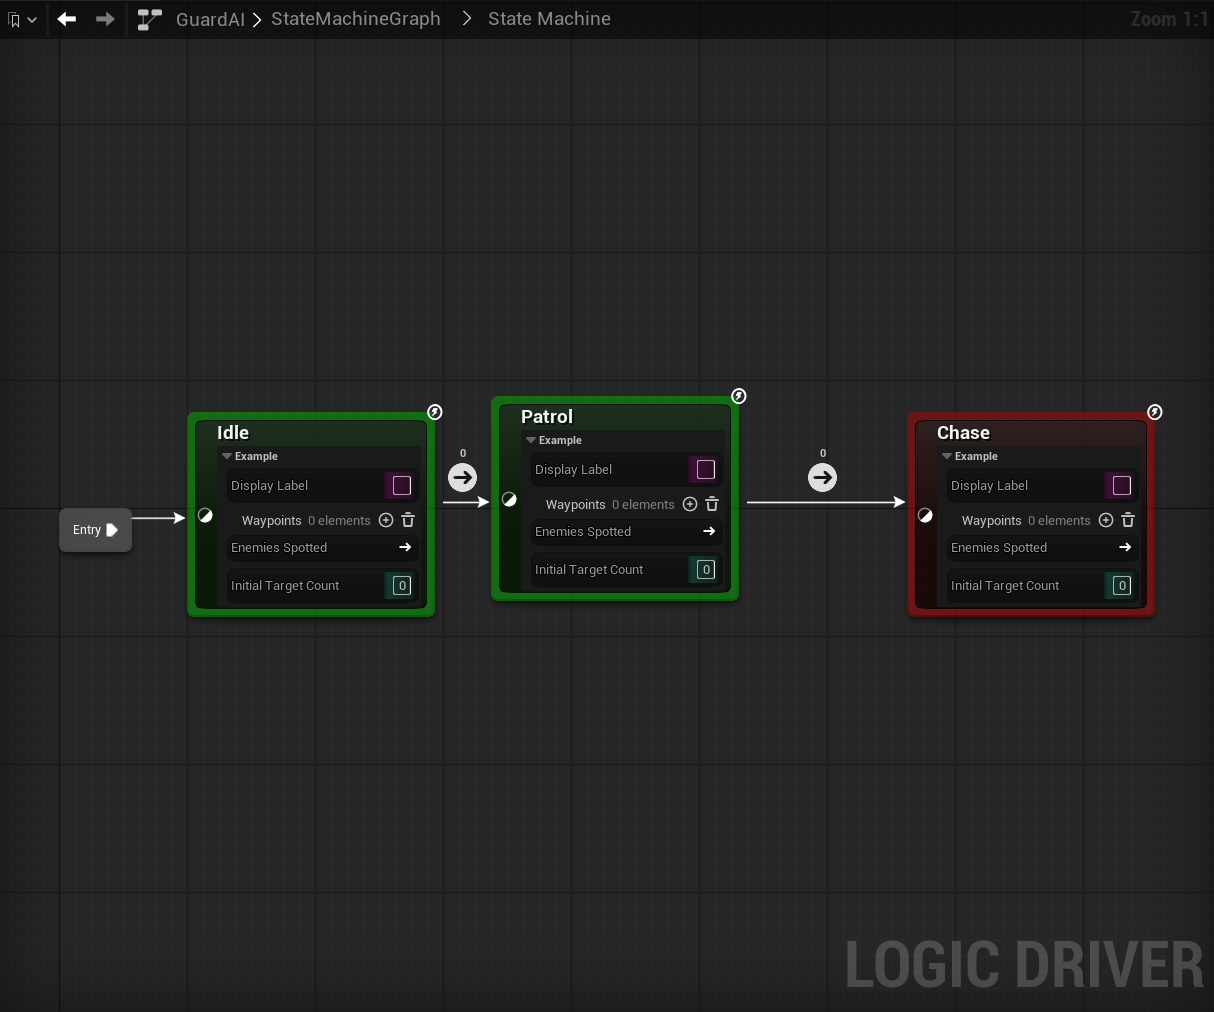Click Enemies Spotted label in Chase
Screen dimensions: 1214x1012
pyautogui.click(x=999, y=548)
